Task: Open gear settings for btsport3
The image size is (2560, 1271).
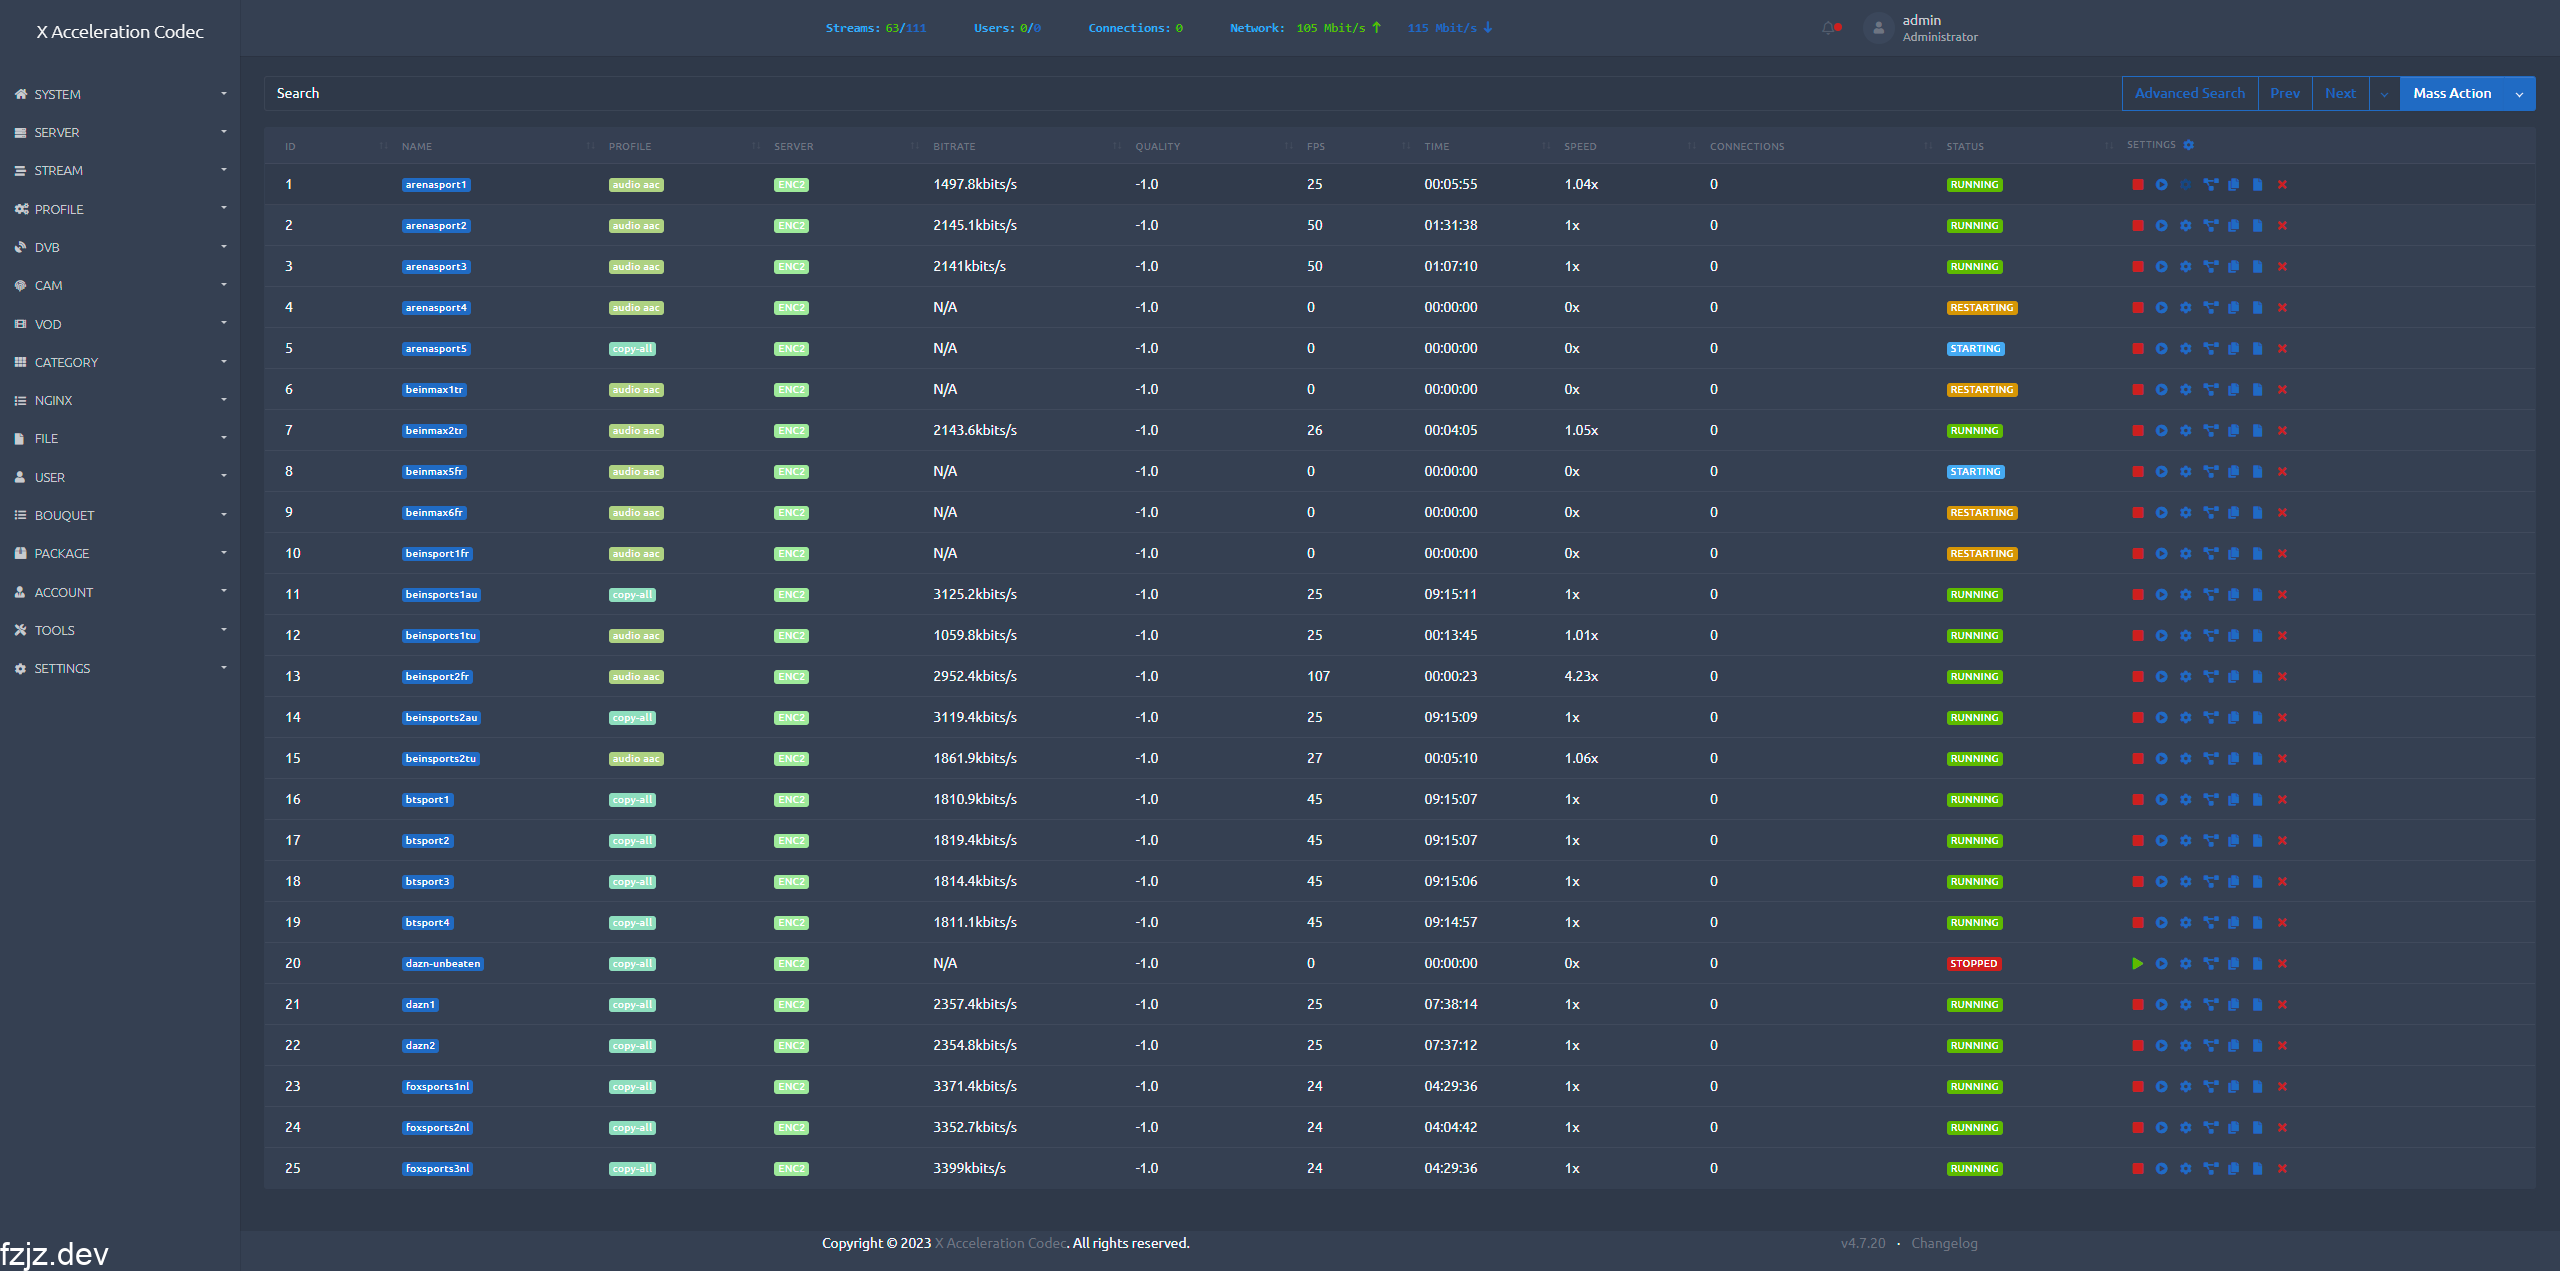Action: pos(2185,882)
